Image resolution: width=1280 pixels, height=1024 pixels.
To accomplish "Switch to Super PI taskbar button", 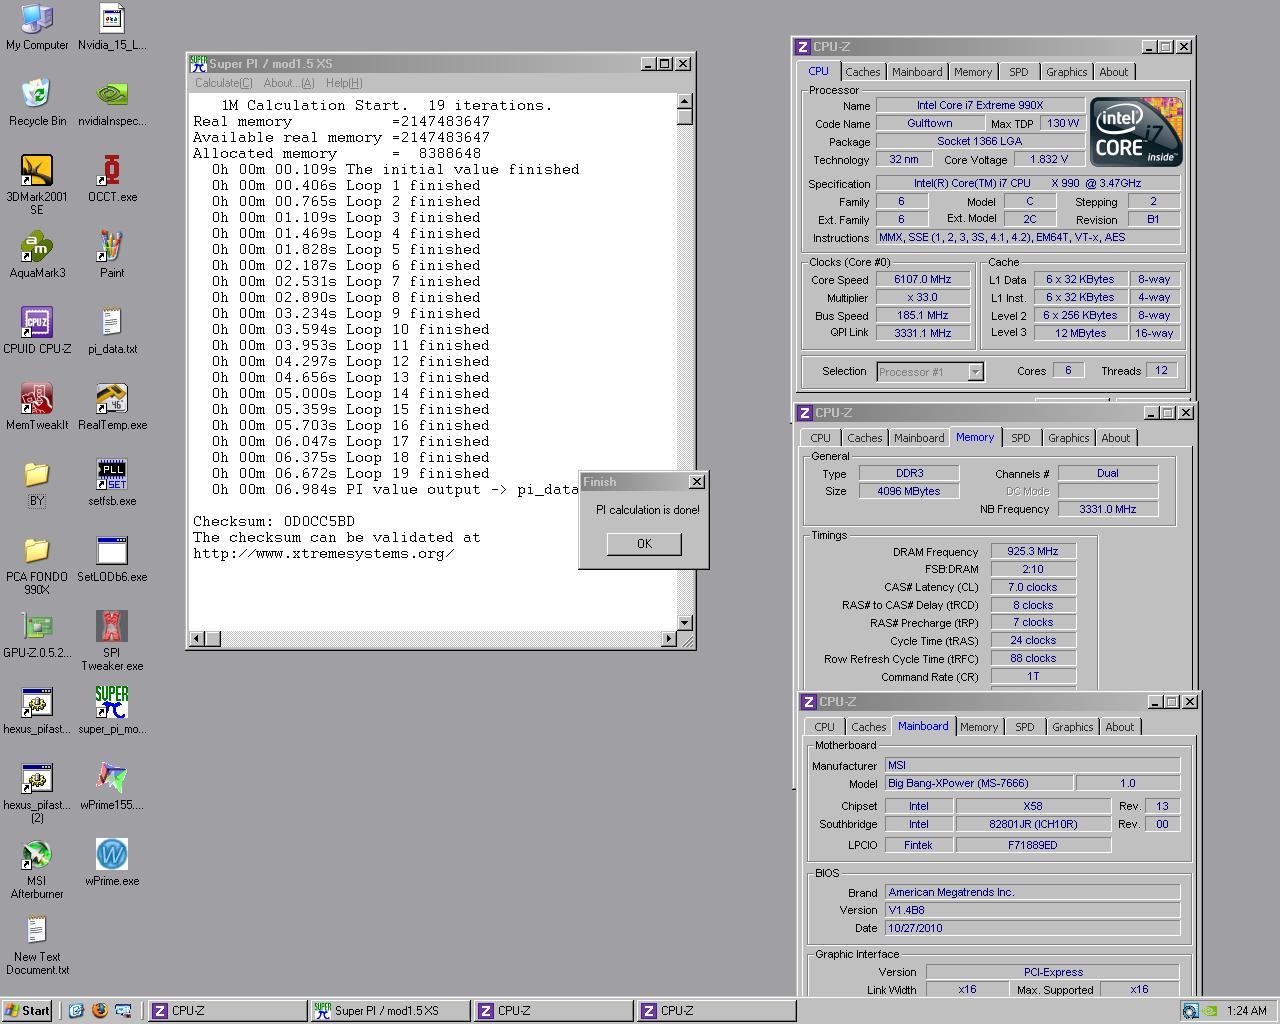I will 390,1011.
